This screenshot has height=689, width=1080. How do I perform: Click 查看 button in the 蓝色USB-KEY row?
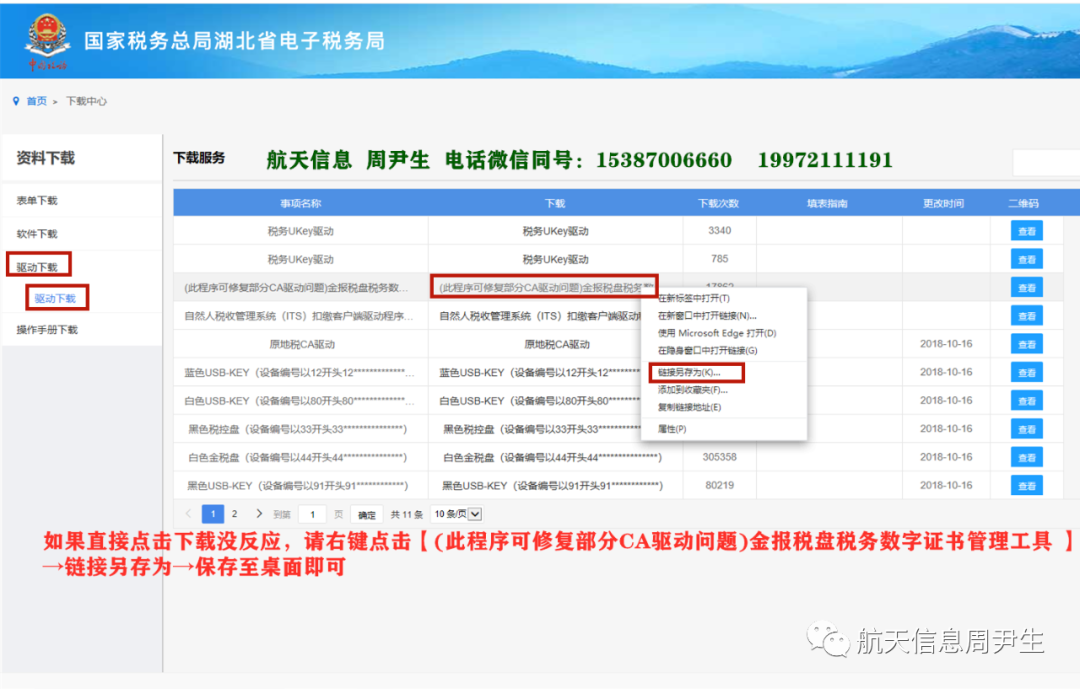pos(1026,373)
